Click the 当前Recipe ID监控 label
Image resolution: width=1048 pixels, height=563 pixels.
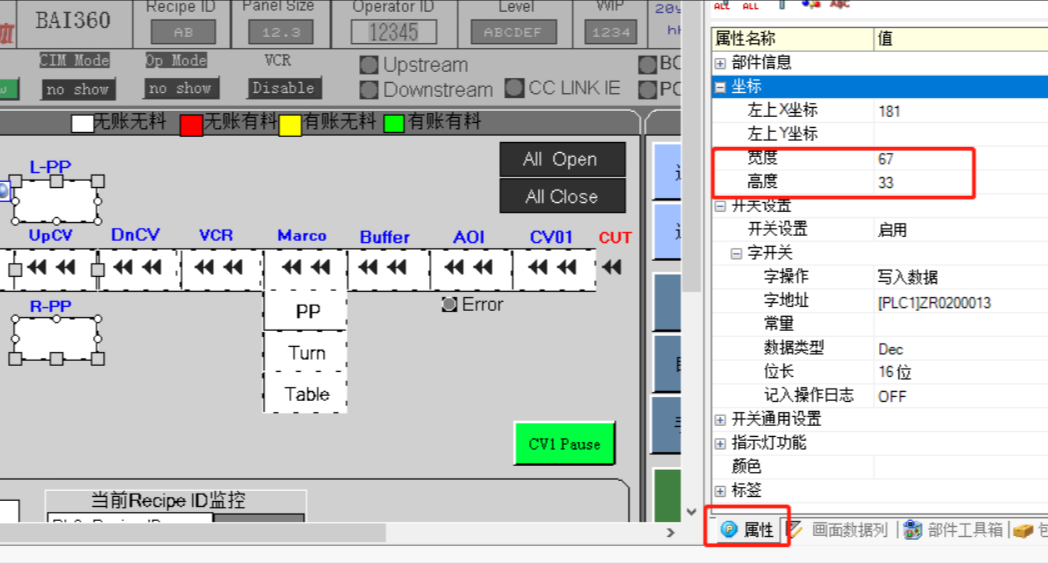(168, 500)
